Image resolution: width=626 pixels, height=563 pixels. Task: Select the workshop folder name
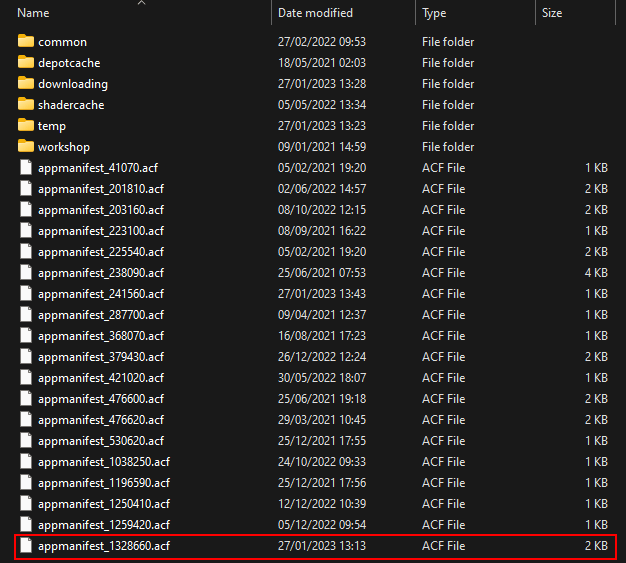[x=64, y=147]
